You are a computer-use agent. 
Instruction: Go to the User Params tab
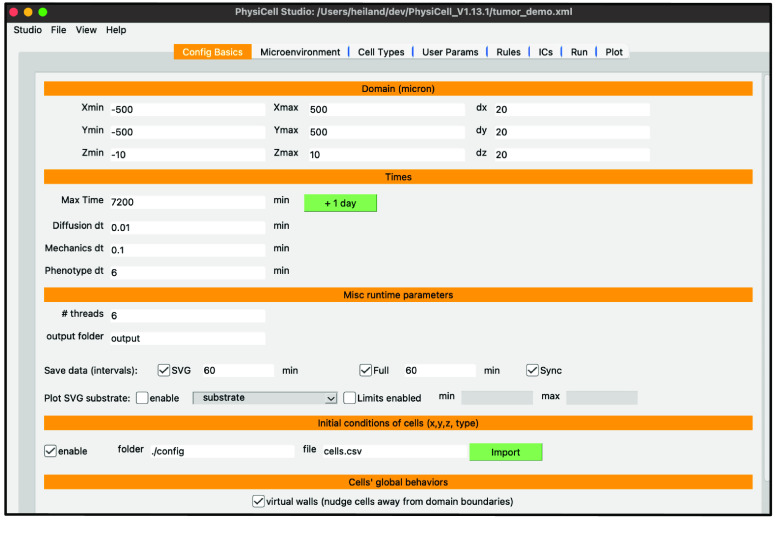450,52
